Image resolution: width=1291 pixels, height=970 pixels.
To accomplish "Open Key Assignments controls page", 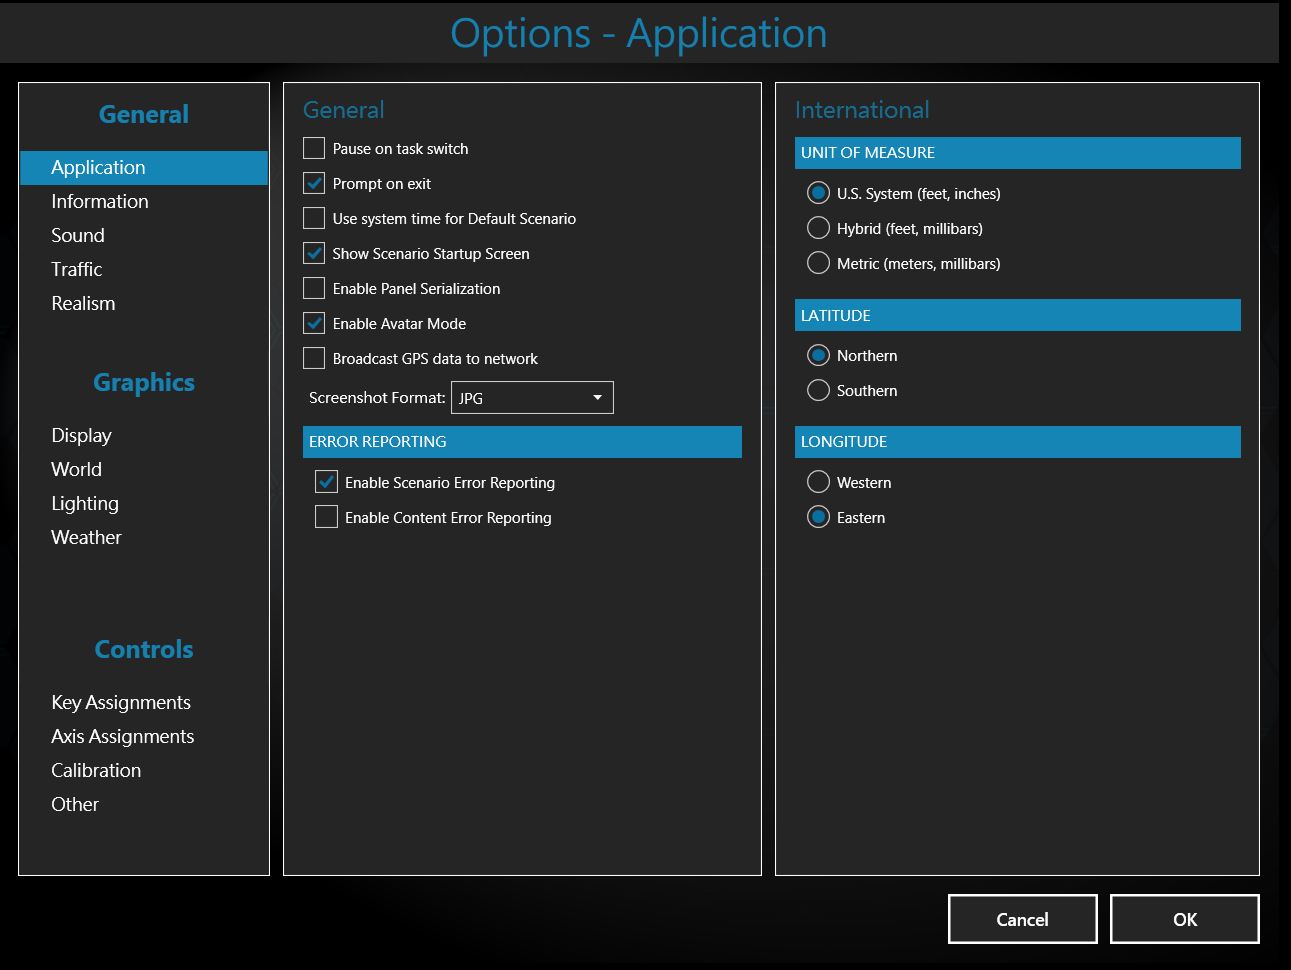I will (x=121, y=702).
